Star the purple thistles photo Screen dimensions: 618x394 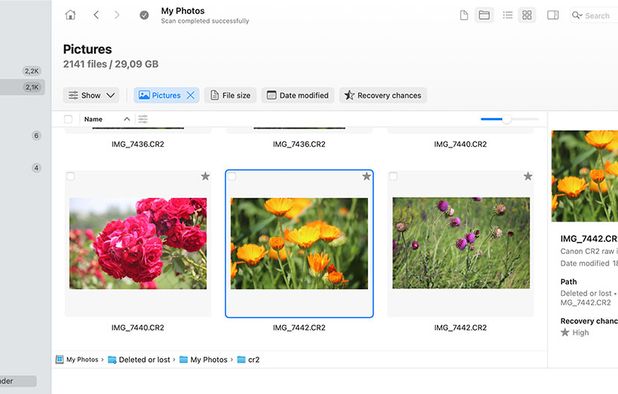528,176
